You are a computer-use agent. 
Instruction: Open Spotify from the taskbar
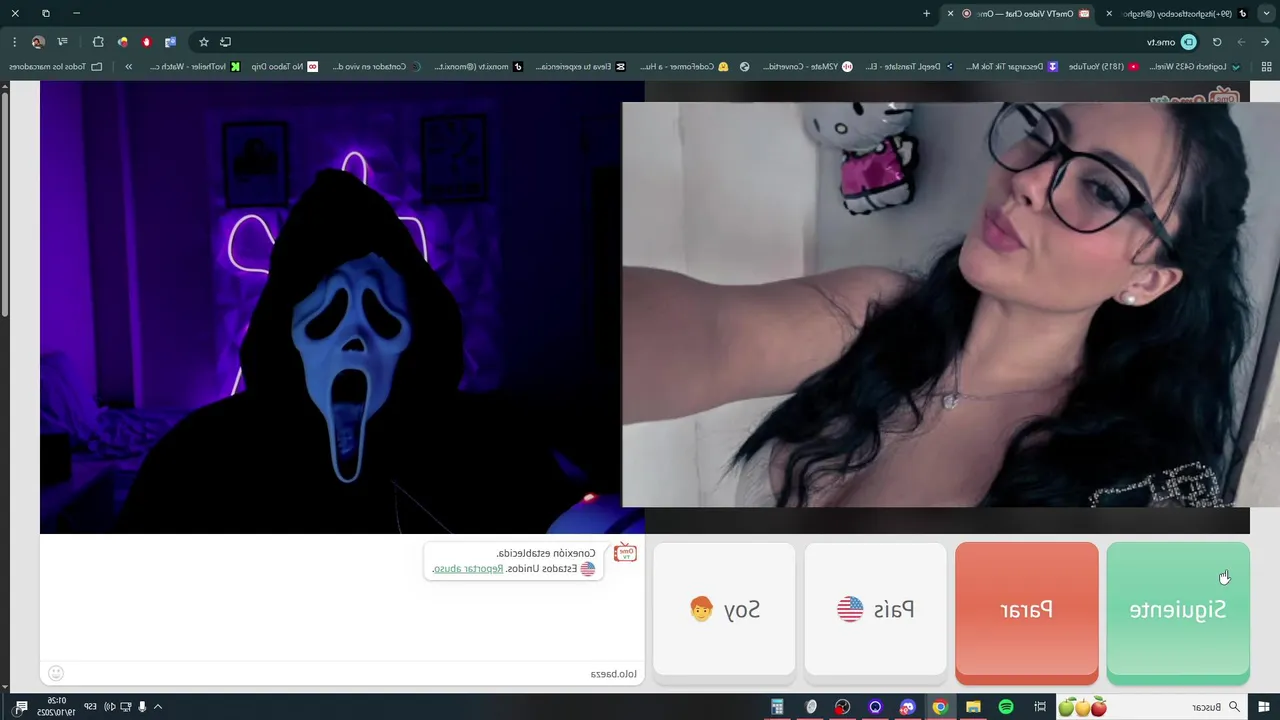[1006, 707]
